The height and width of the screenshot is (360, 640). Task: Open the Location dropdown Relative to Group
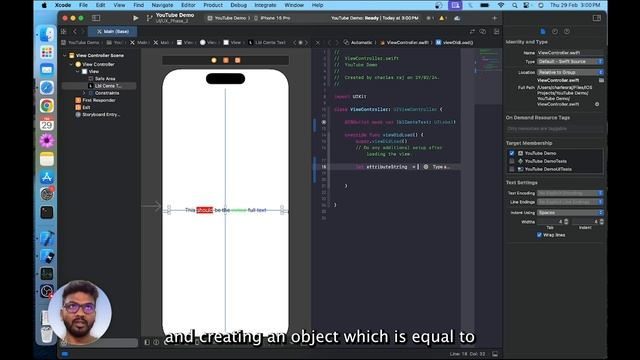(570, 72)
